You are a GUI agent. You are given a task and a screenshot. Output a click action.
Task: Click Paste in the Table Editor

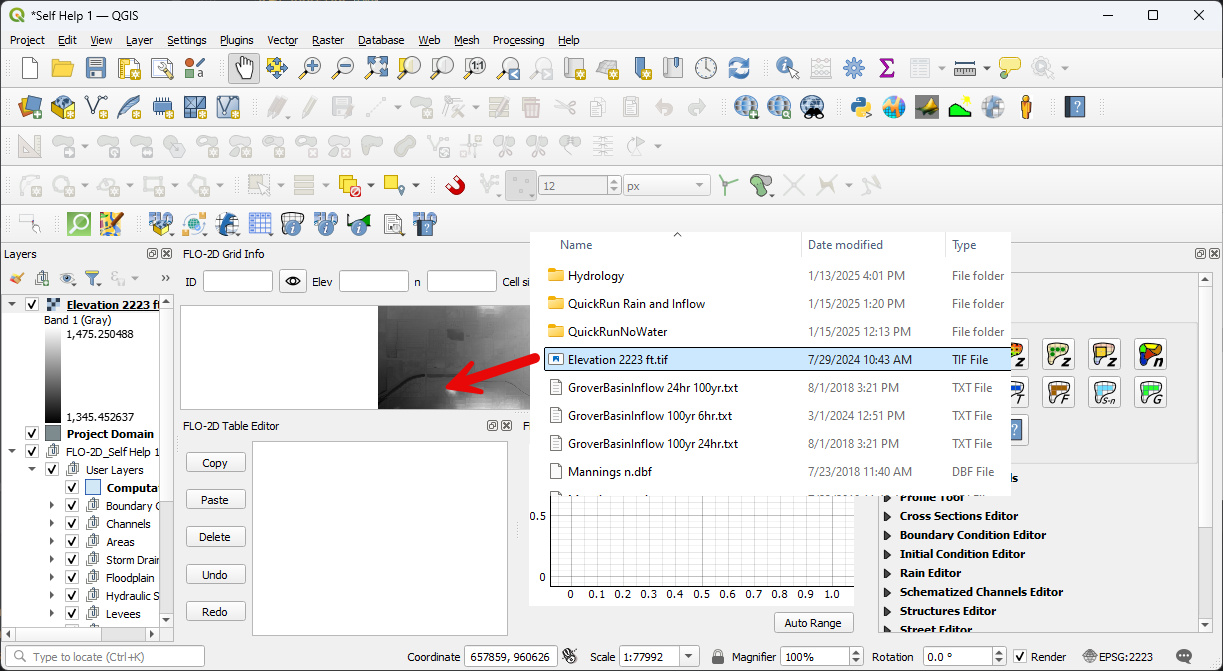click(215, 500)
